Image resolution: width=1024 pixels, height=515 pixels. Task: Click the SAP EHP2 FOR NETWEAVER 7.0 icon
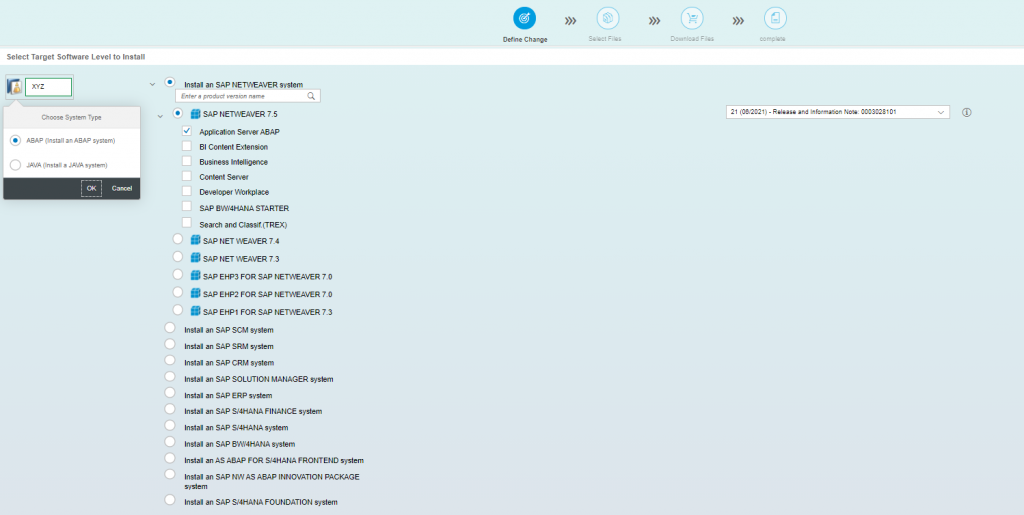[x=195, y=293]
